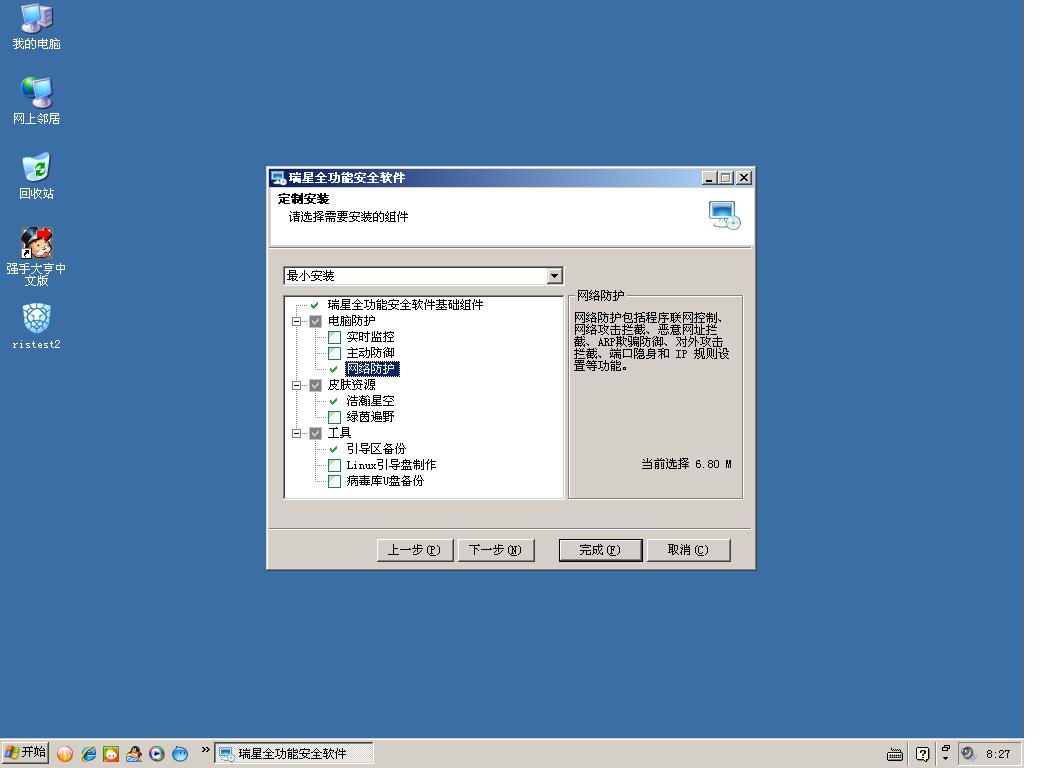Select the 引导区备份 tree label

coord(376,449)
